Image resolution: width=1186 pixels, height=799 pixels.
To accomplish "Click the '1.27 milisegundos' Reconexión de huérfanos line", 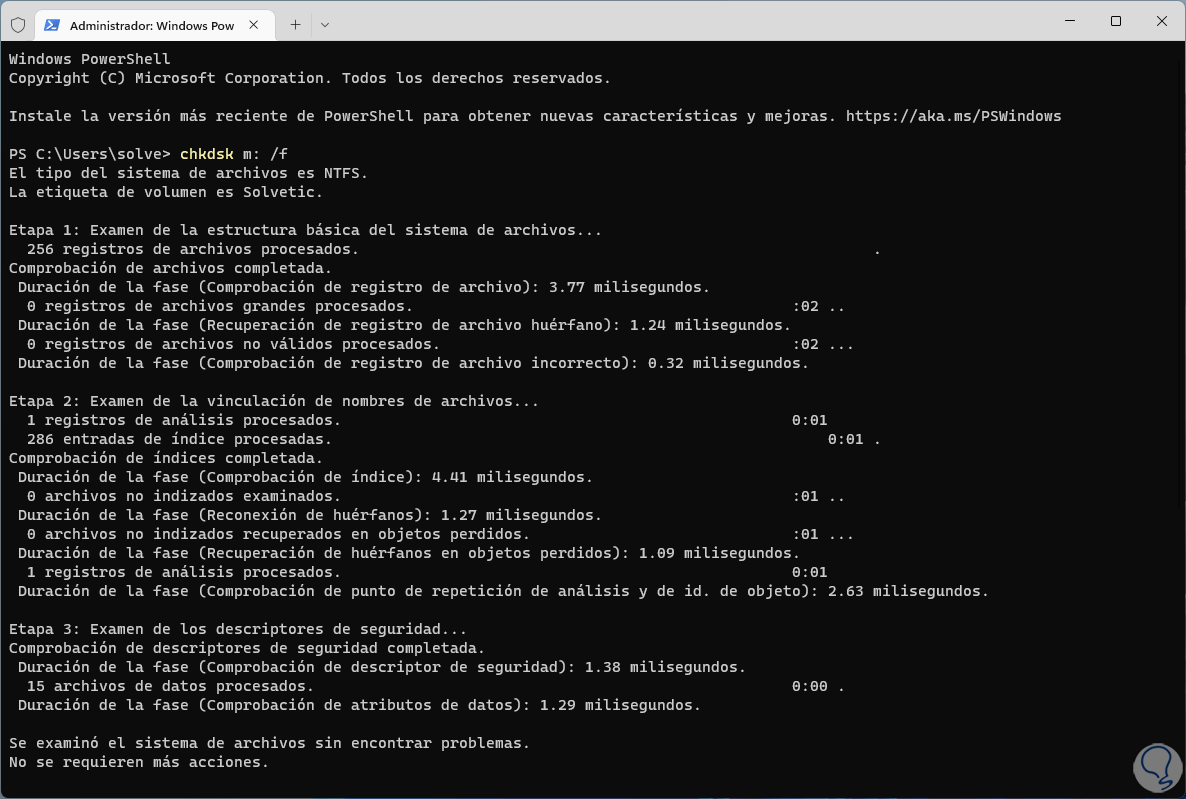I will (310, 515).
